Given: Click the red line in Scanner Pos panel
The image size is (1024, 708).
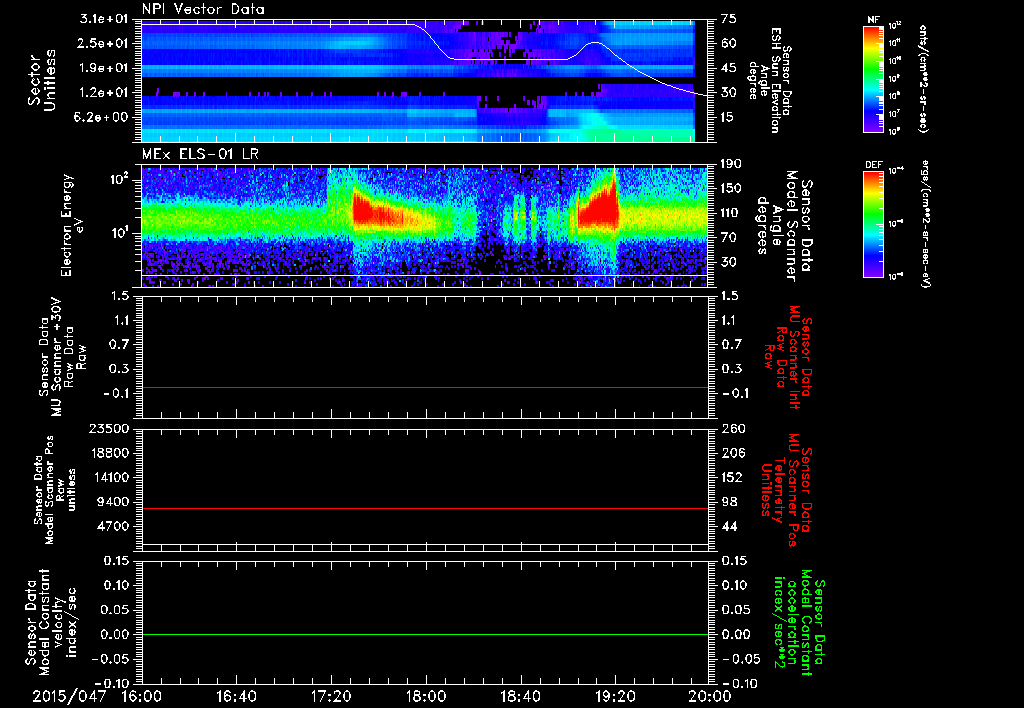Looking at the screenshot, I should [x=424, y=508].
